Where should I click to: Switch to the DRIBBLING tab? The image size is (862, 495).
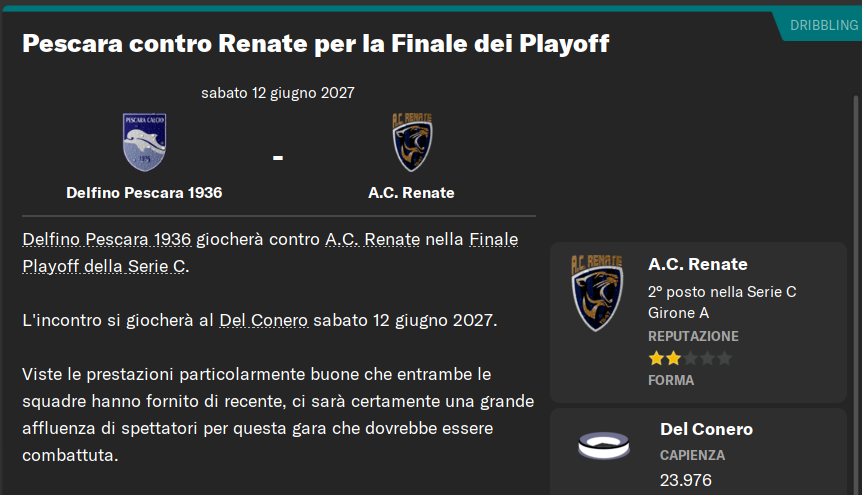(x=824, y=25)
